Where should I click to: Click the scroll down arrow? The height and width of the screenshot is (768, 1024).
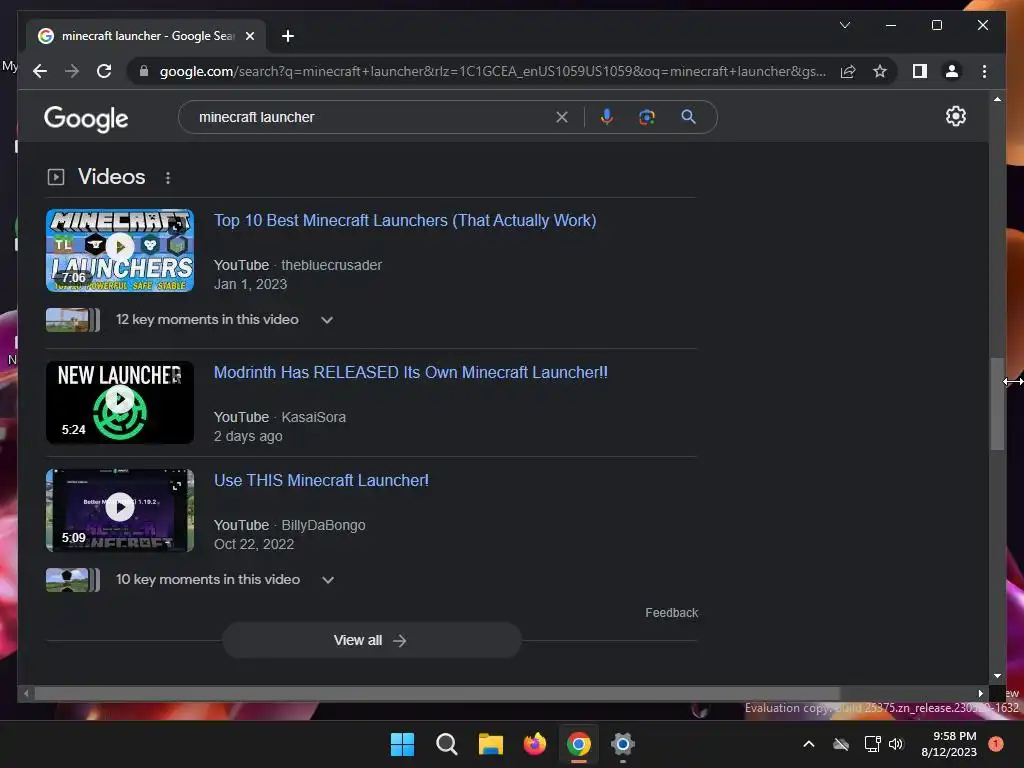tap(997, 676)
